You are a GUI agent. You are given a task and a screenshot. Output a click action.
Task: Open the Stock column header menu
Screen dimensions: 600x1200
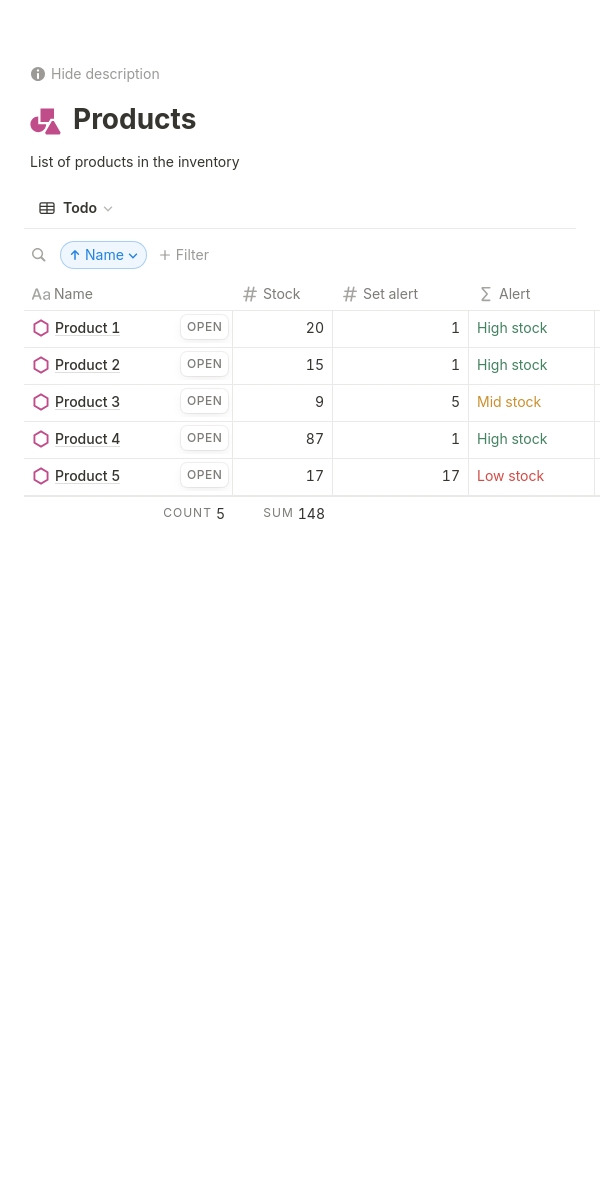(281, 294)
